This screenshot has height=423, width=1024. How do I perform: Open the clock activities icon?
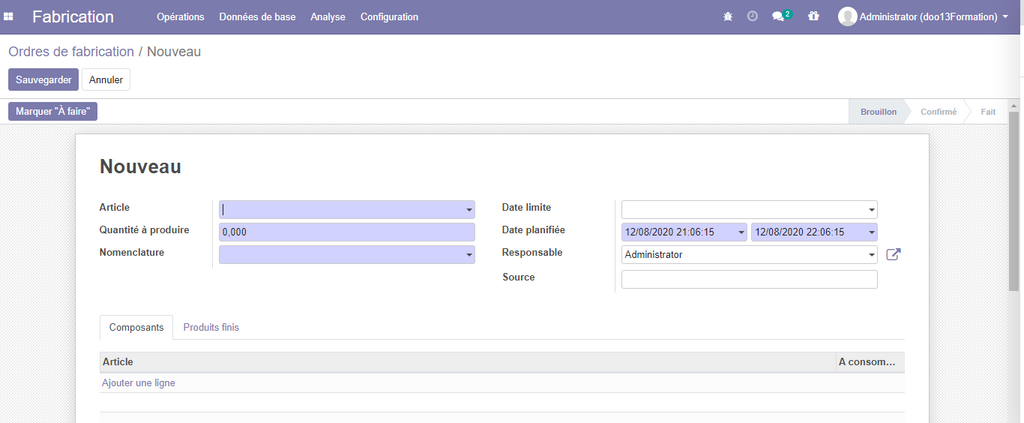click(752, 17)
